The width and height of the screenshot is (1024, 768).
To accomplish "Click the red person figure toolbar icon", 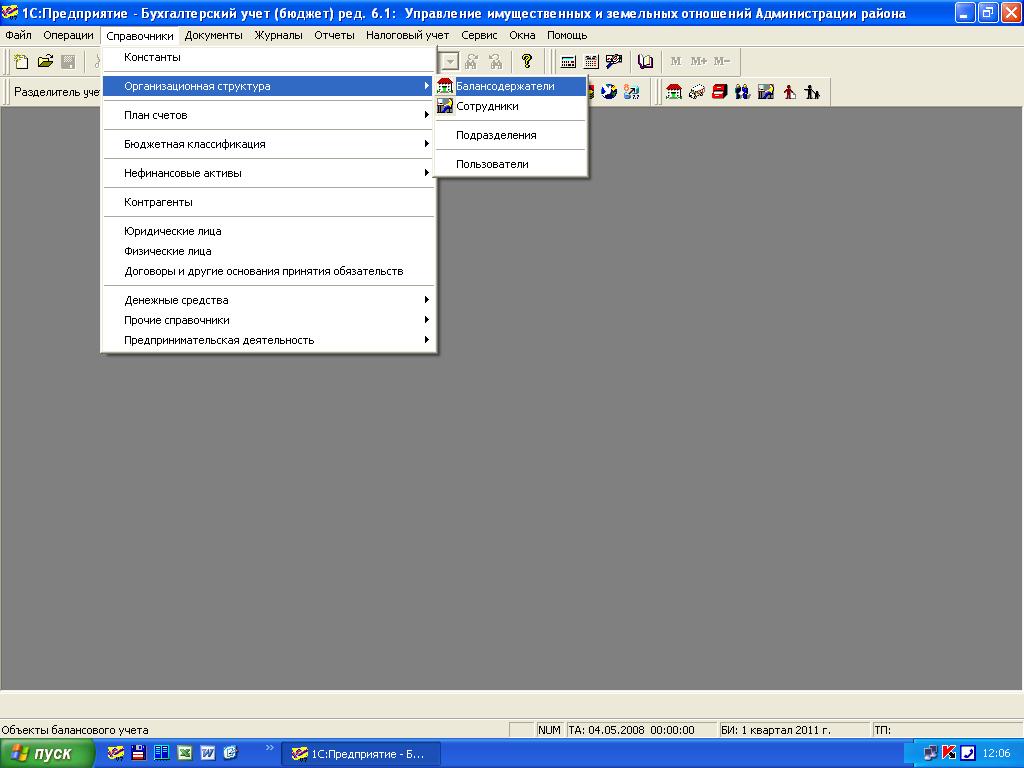I will pos(790,92).
